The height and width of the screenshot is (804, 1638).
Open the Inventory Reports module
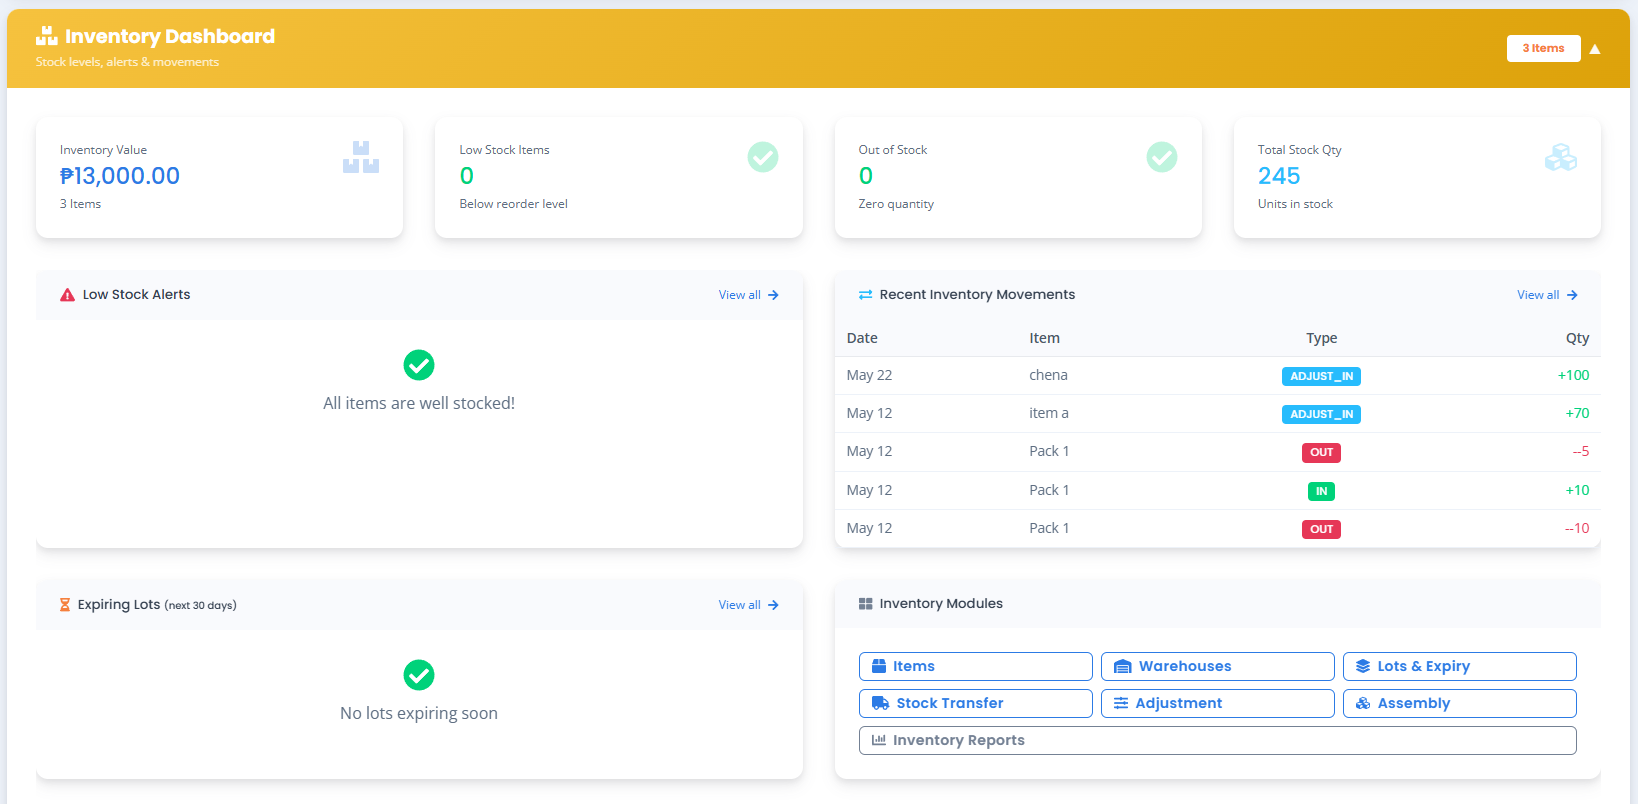click(x=1218, y=740)
